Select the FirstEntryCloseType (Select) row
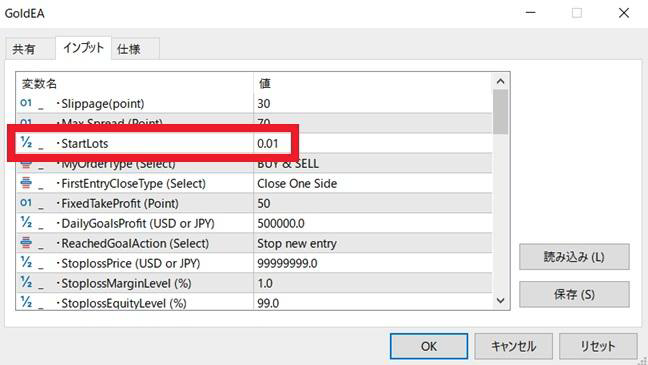This screenshot has width=648, height=365. pos(254,183)
